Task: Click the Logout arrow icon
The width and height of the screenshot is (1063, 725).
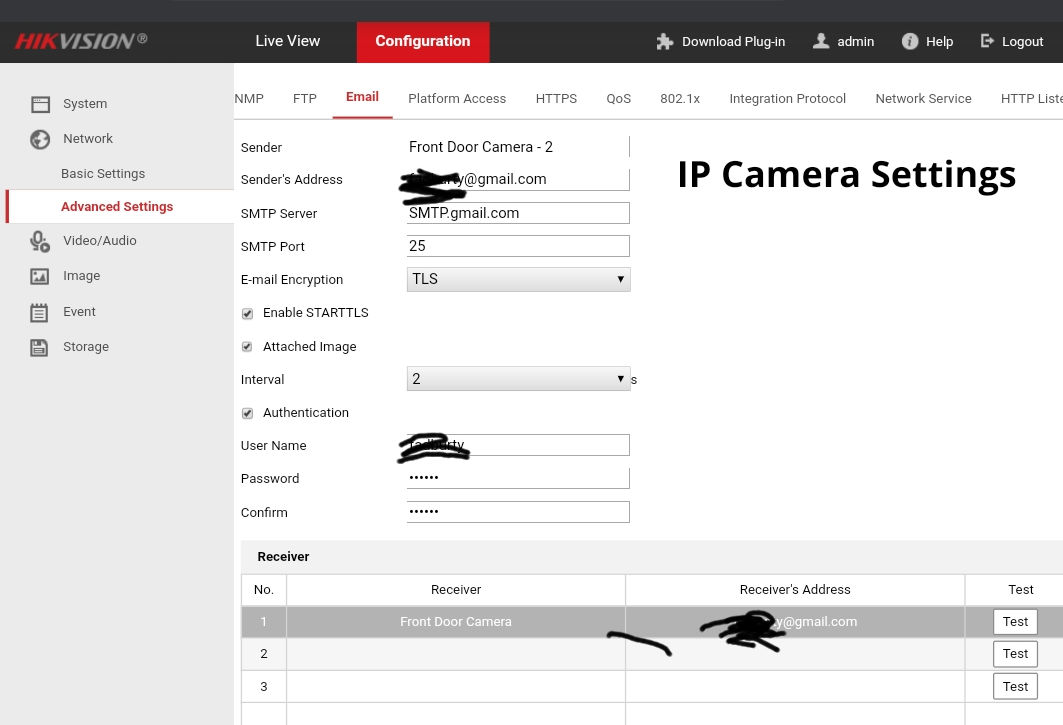Action: [x=988, y=41]
